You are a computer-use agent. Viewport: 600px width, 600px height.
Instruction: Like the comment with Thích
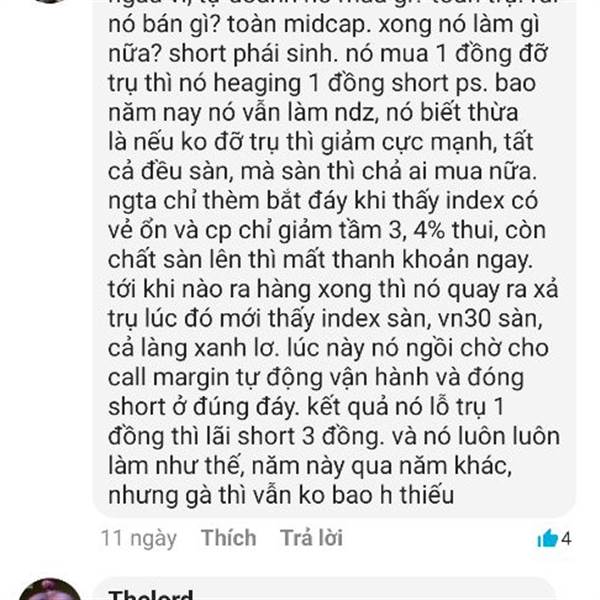pyautogui.click(x=228, y=538)
